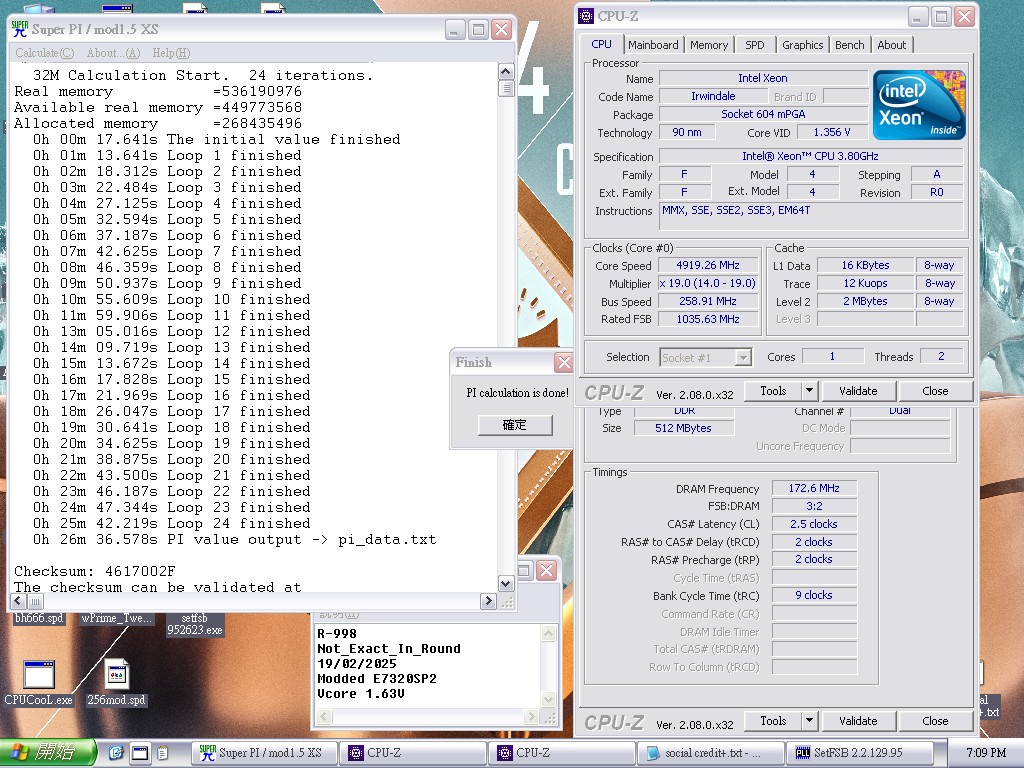Click Super PI vertical scrollbar down arrow
1024x768 pixels.
tap(506, 583)
